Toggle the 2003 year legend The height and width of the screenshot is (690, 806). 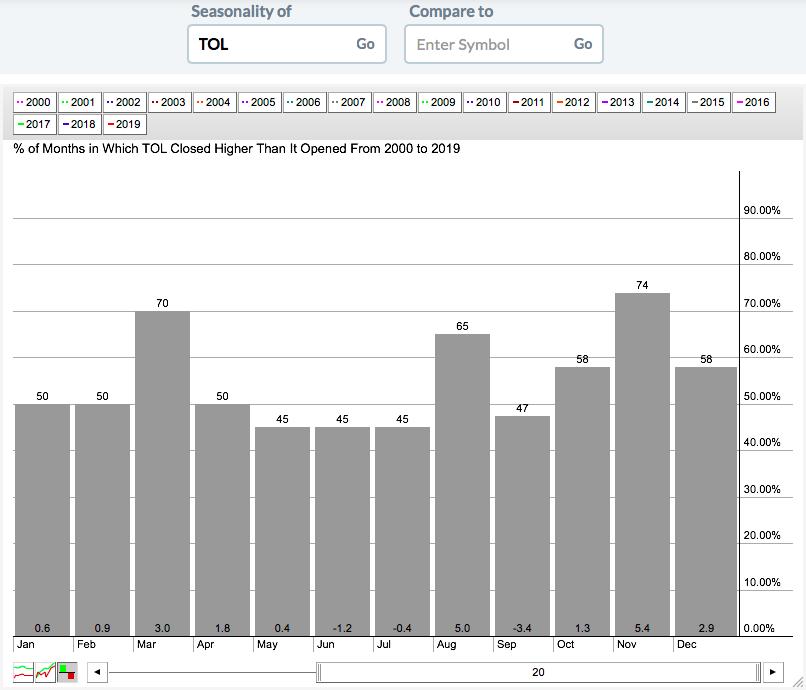click(169, 102)
